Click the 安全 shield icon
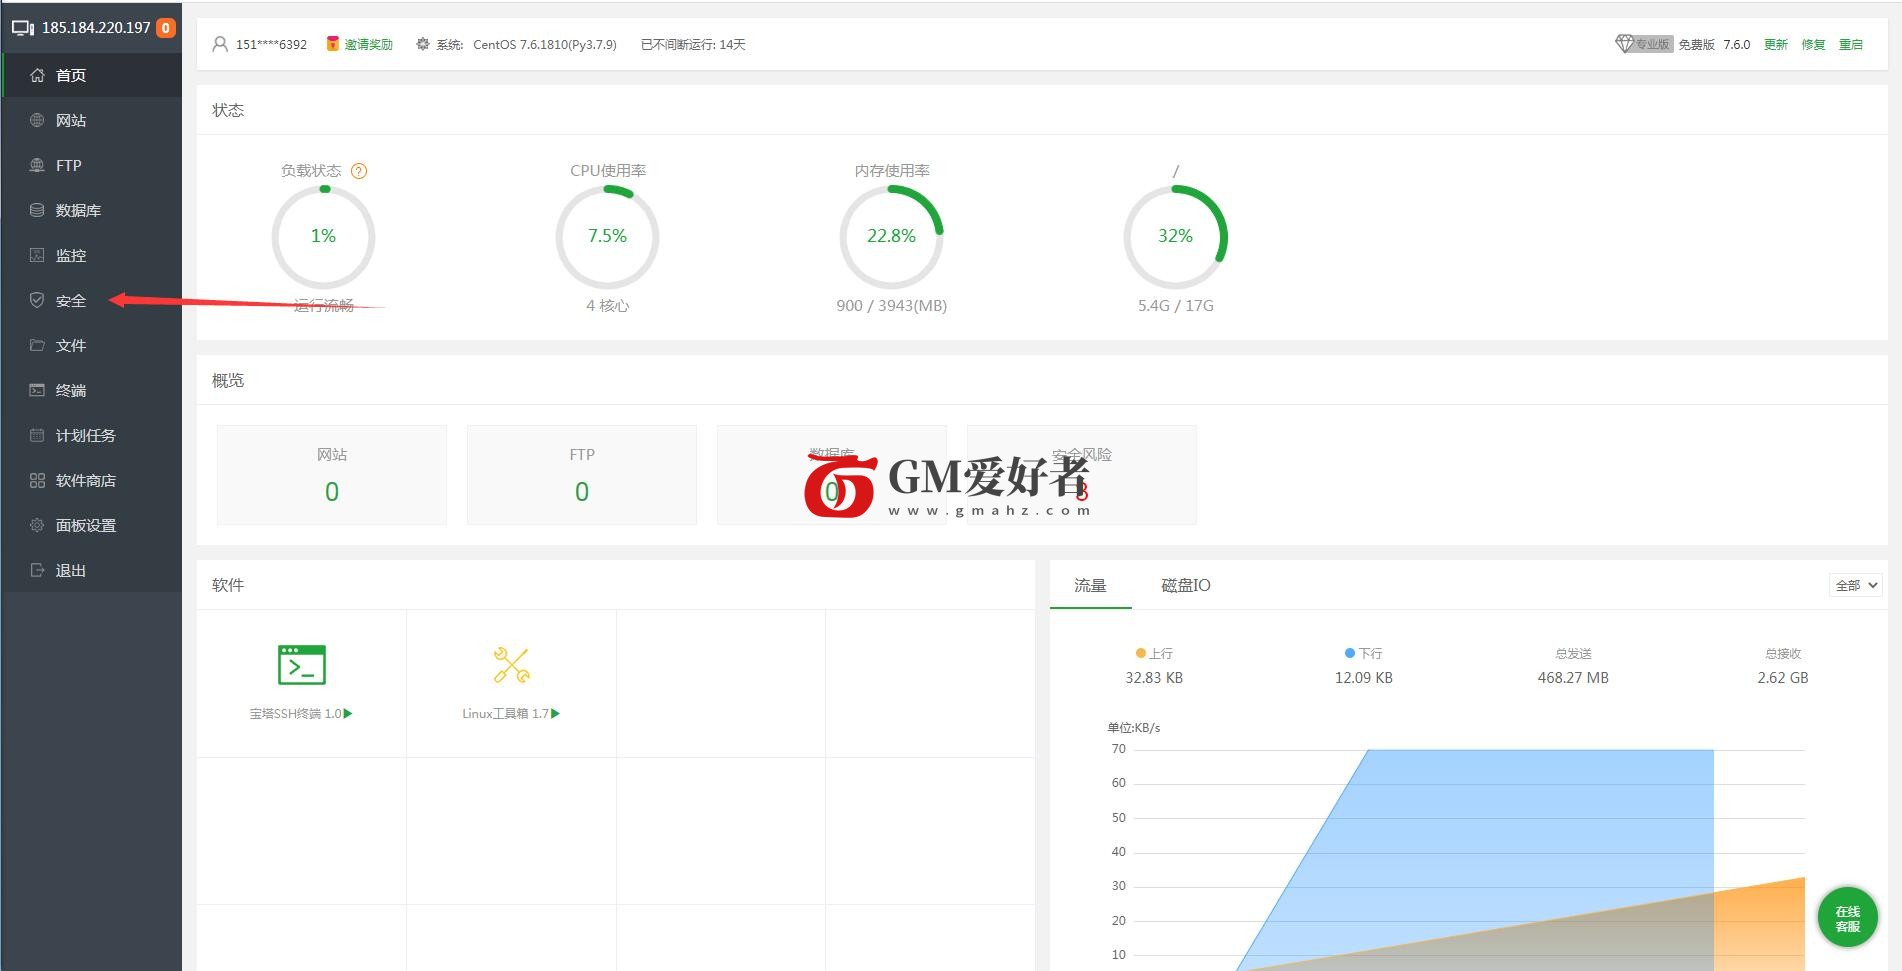Screen dimensions: 1902x971 pyautogui.click(x=37, y=300)
